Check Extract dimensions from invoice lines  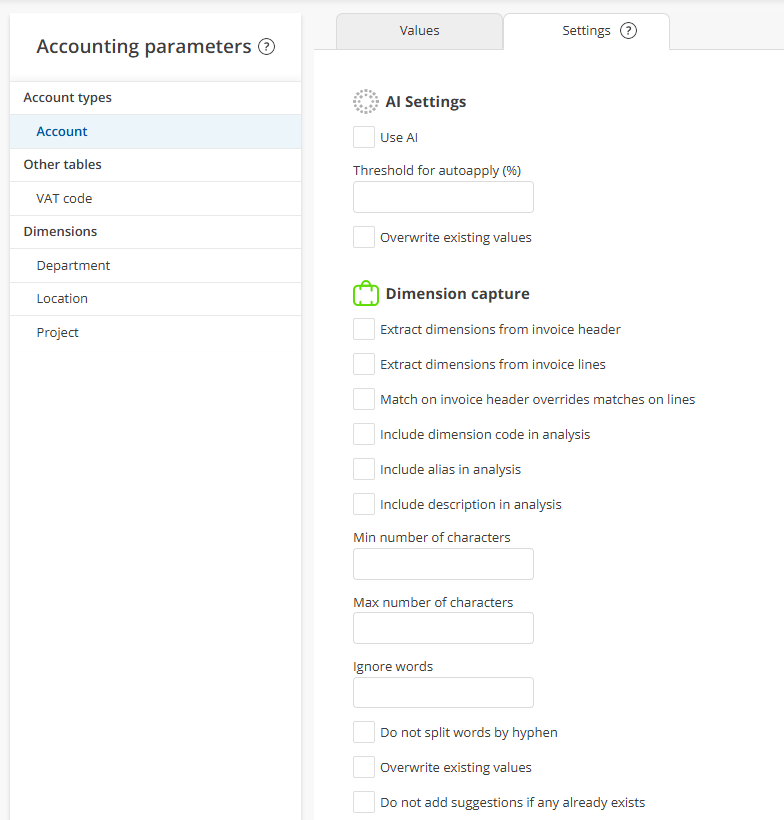point(364,364)
